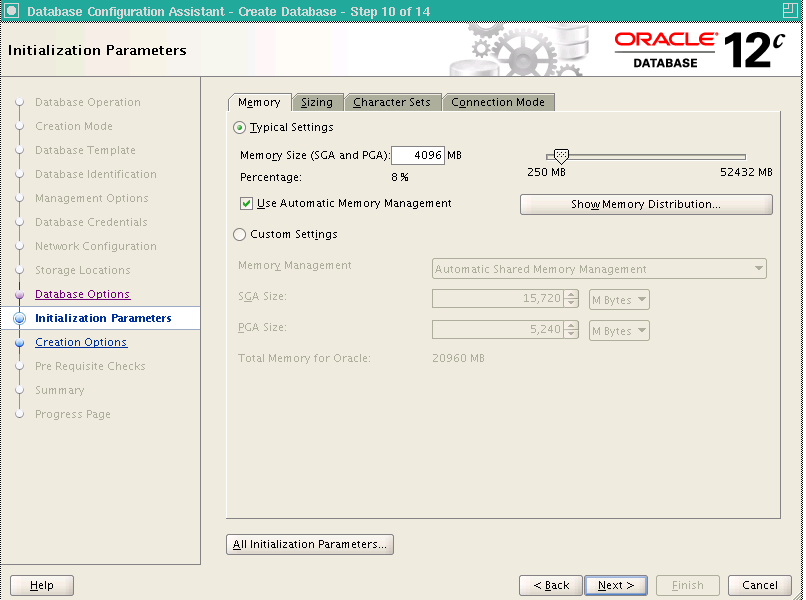
Task: Open the SGA Size units dropdown
Action: click(619, 300)
